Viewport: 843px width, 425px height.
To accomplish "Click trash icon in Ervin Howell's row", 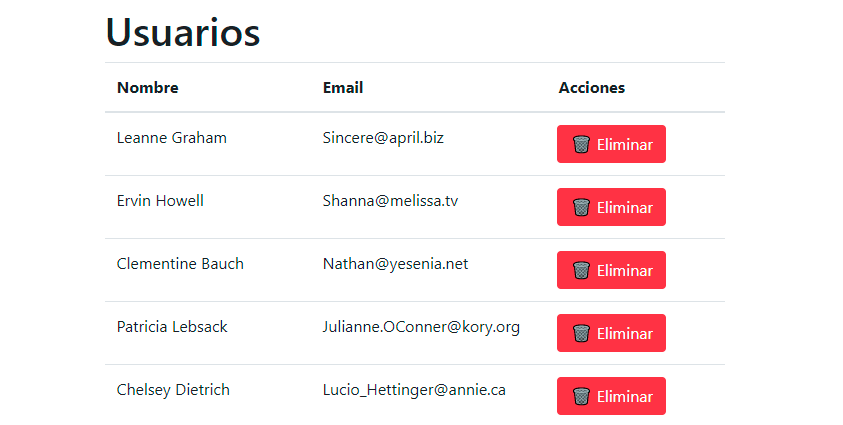I will [581, 207].
